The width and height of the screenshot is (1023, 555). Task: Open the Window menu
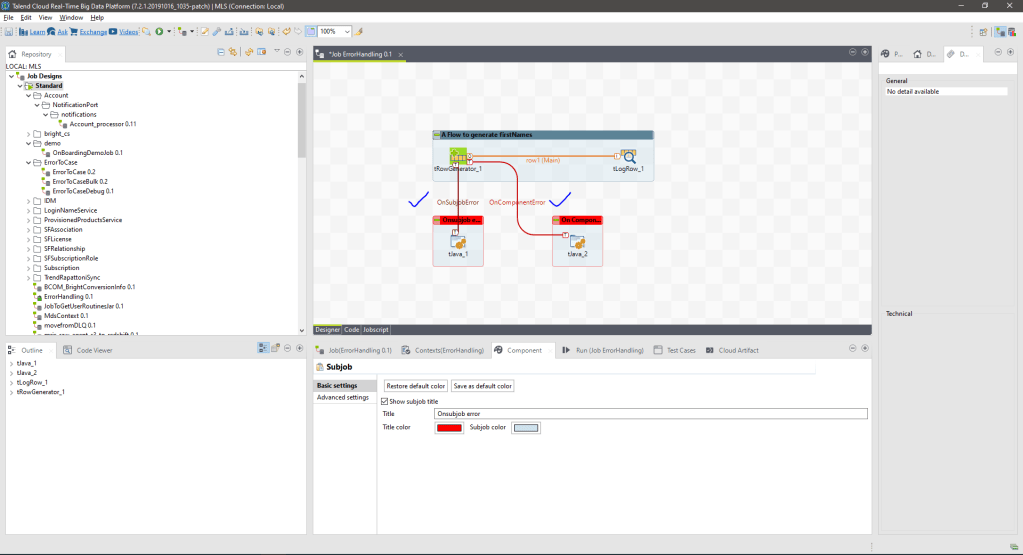71,18
